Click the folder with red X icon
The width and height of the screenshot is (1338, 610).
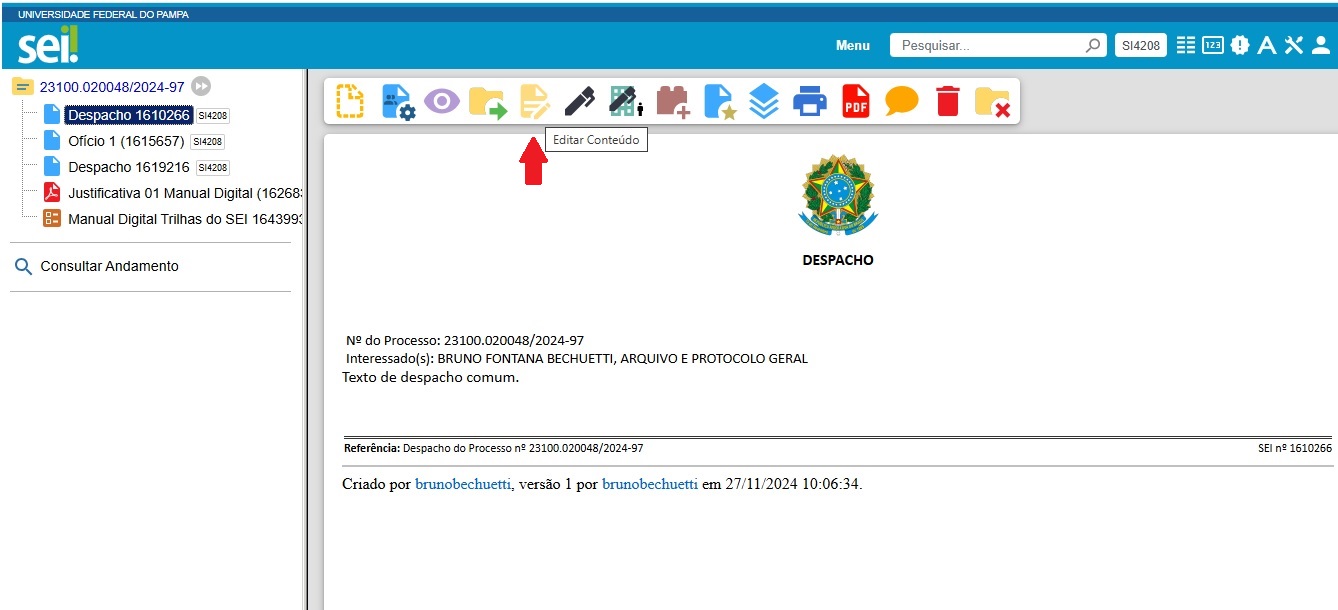point(992,102)
